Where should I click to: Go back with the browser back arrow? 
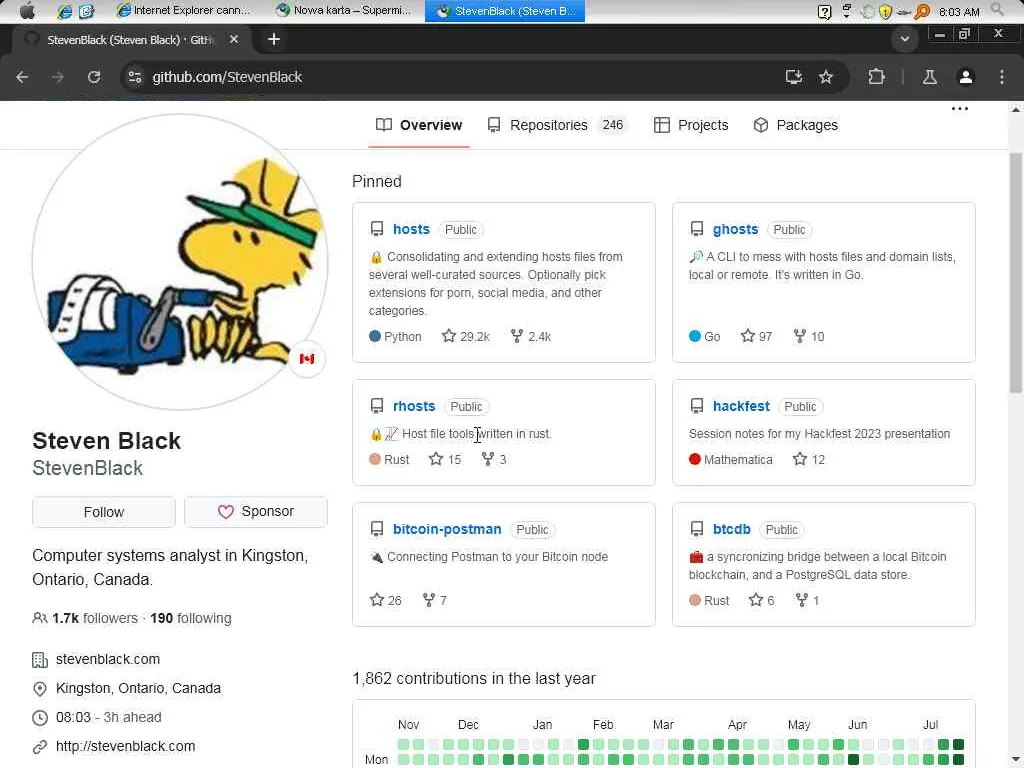click(22, 77)
